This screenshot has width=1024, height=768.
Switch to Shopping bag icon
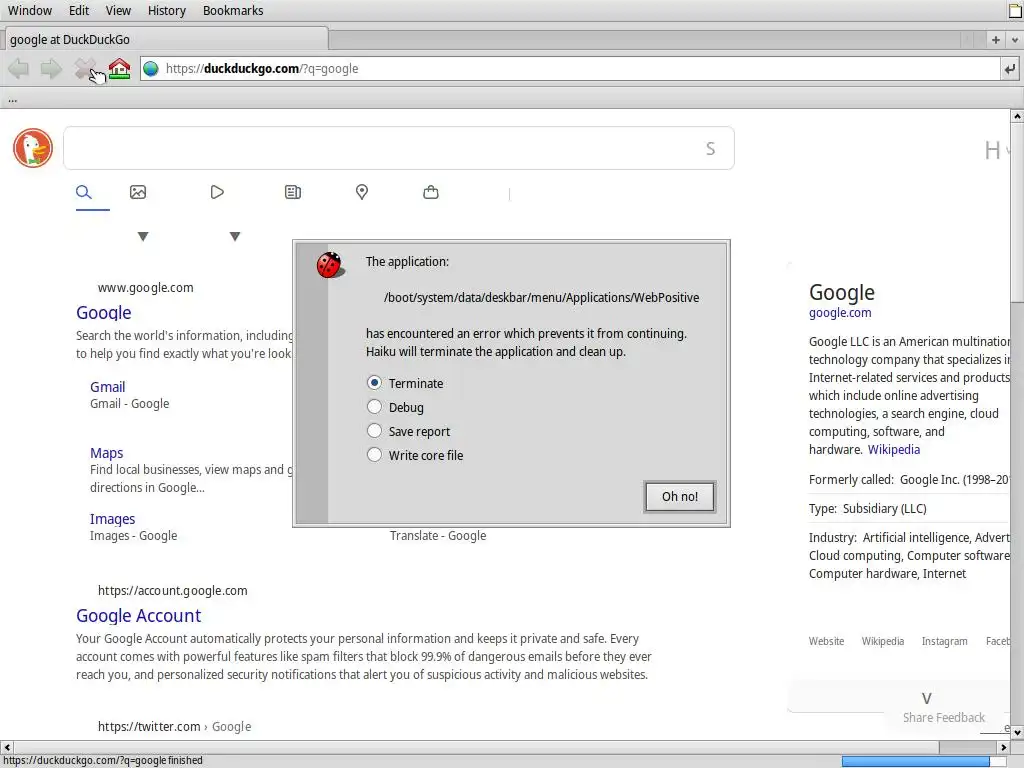point(431,192)
